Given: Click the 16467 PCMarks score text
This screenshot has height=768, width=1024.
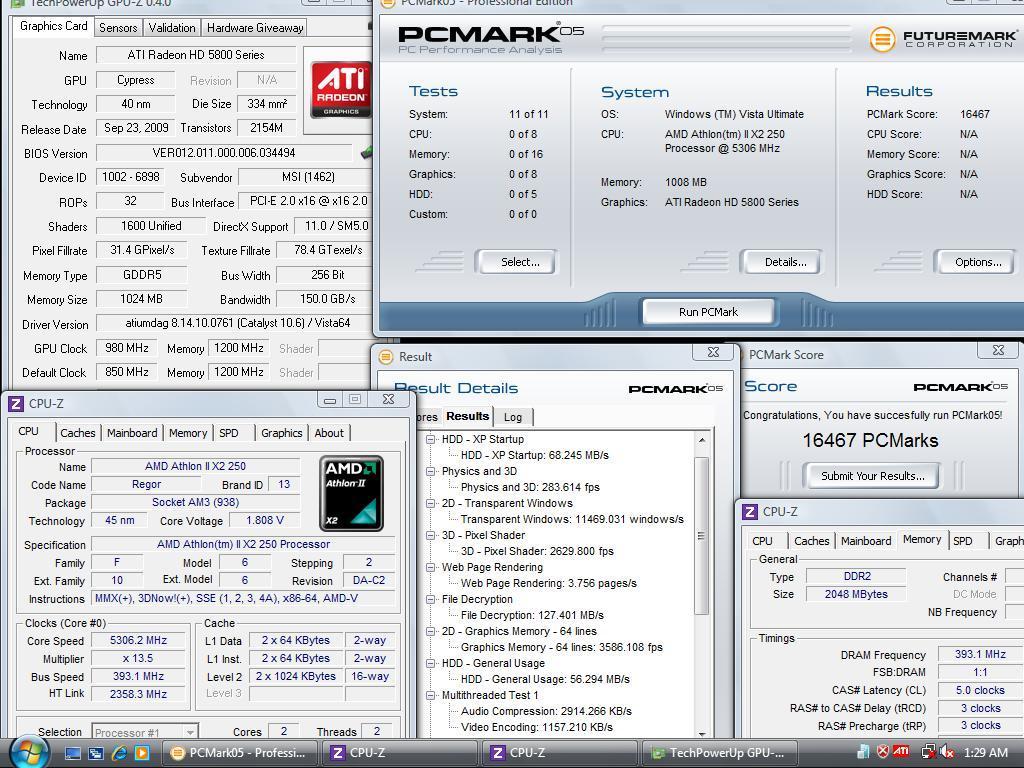Looking at the screenshot, I should tap(870, 440).
